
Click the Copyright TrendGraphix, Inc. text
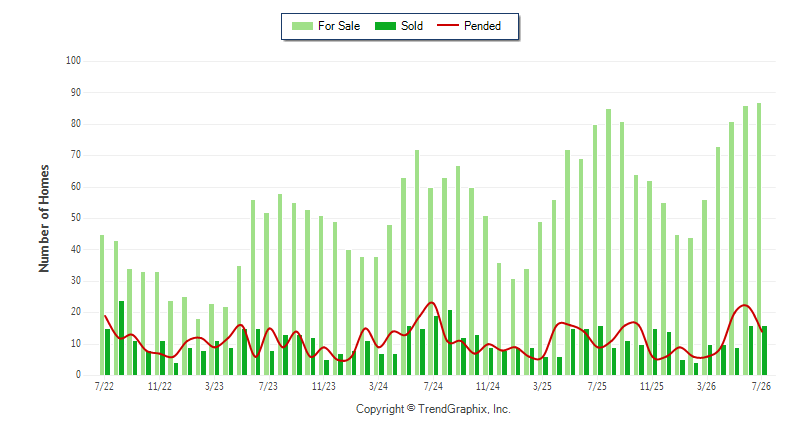[x=433, y=409]
